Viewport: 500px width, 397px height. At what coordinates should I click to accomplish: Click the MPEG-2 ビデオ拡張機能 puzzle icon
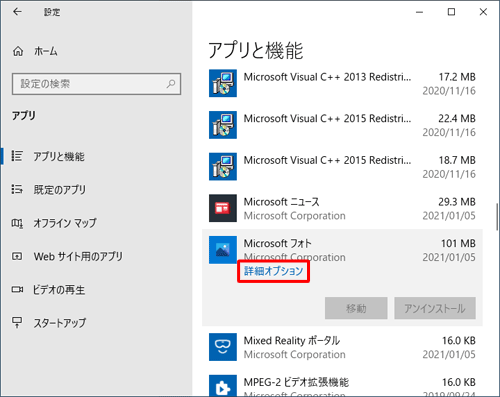coord(223,386)
